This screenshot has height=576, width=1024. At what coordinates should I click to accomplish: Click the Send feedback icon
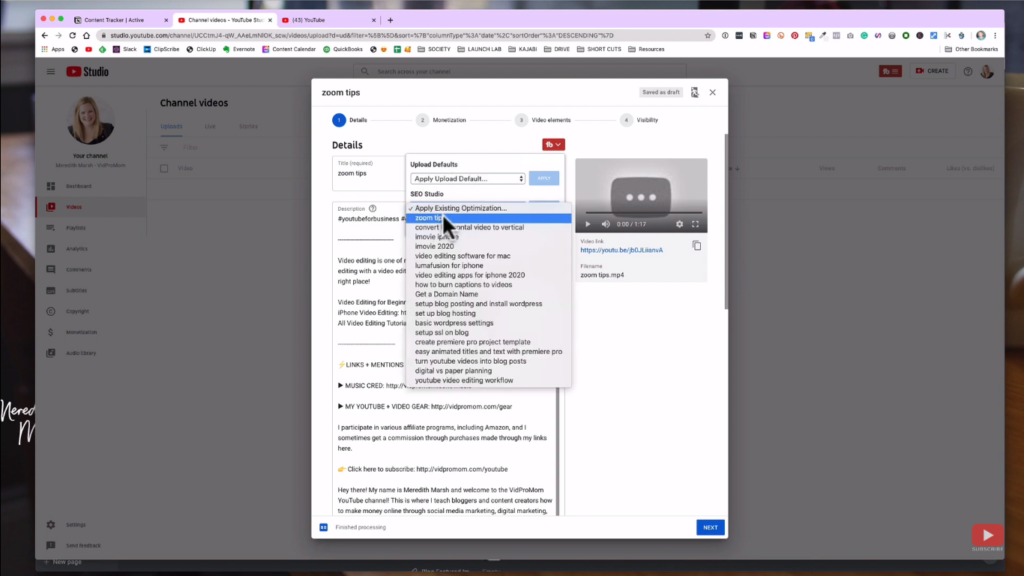[51, 545]
